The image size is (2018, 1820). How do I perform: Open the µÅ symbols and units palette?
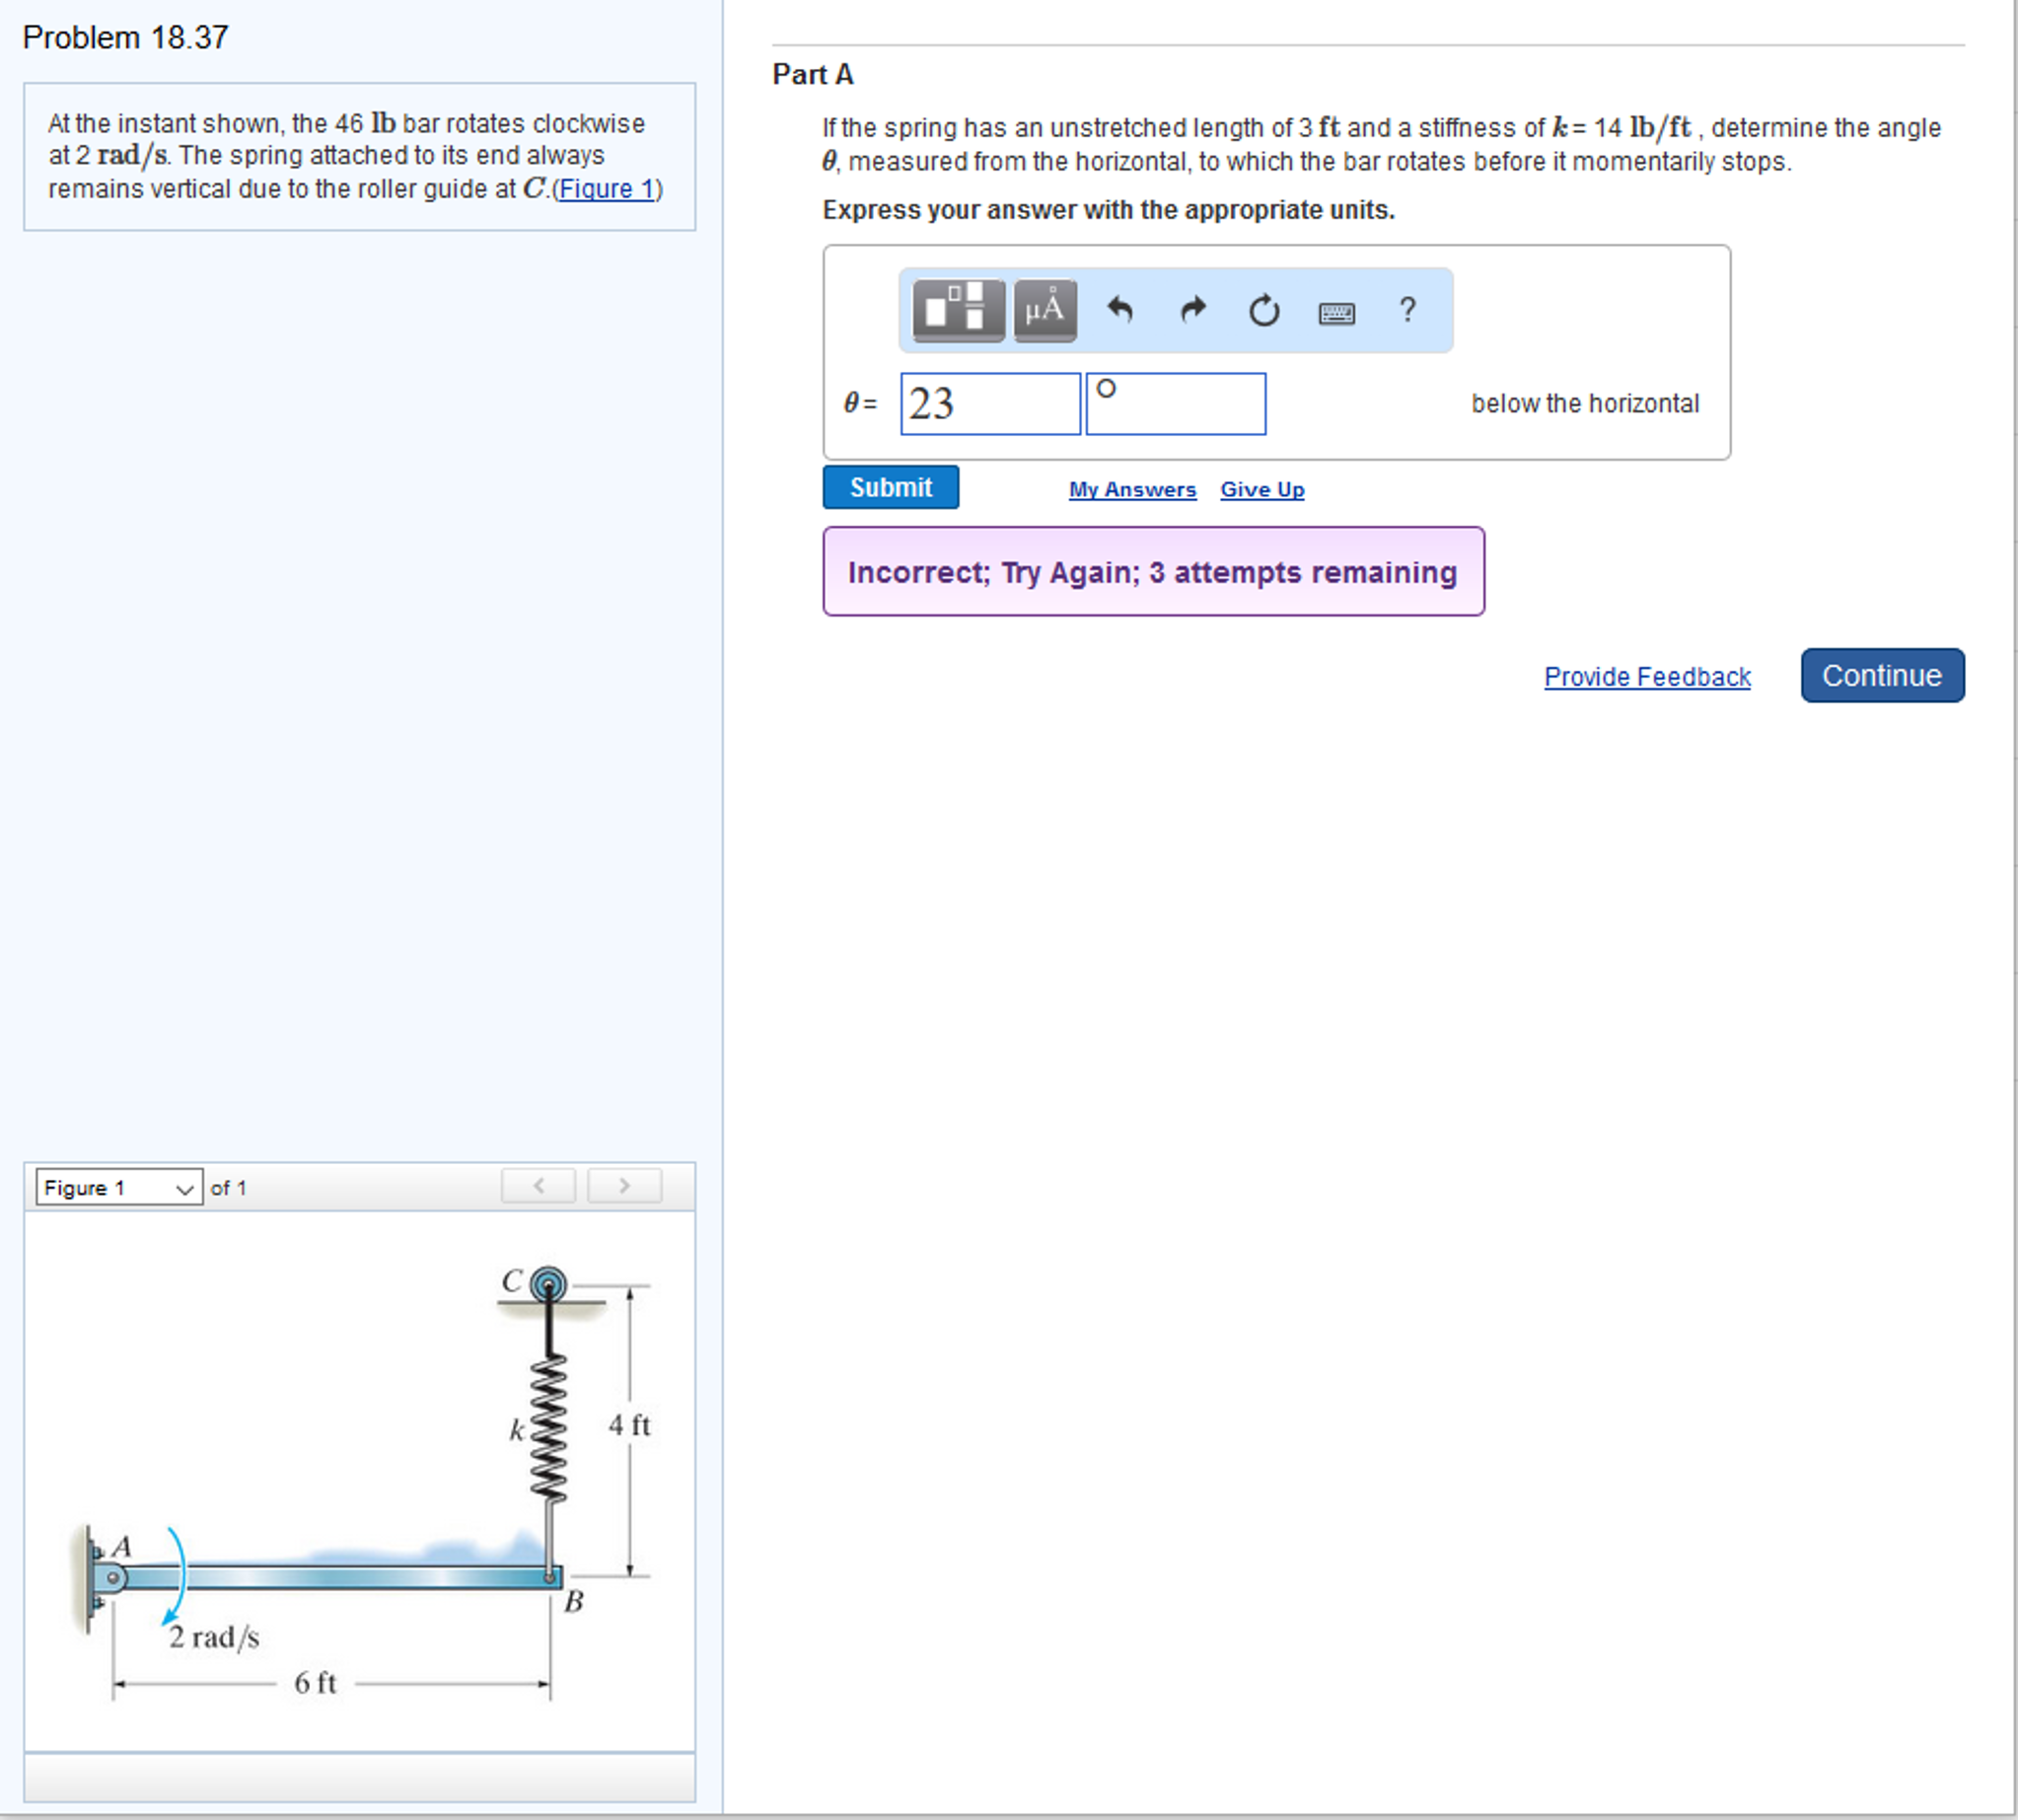[1044, 310]
